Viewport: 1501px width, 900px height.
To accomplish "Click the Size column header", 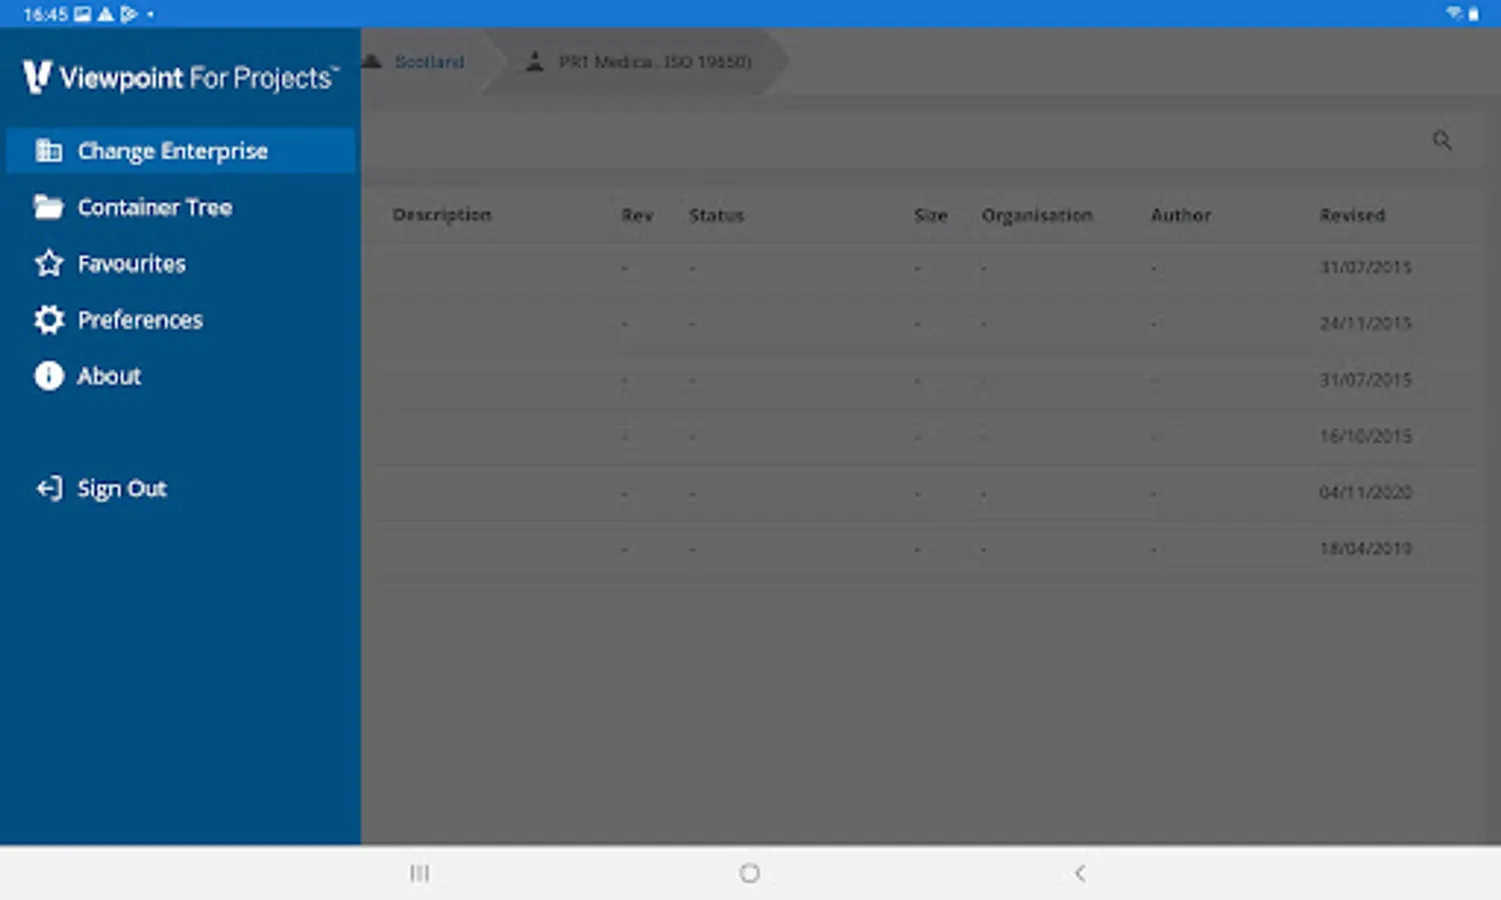I will (x=930, y=215).
